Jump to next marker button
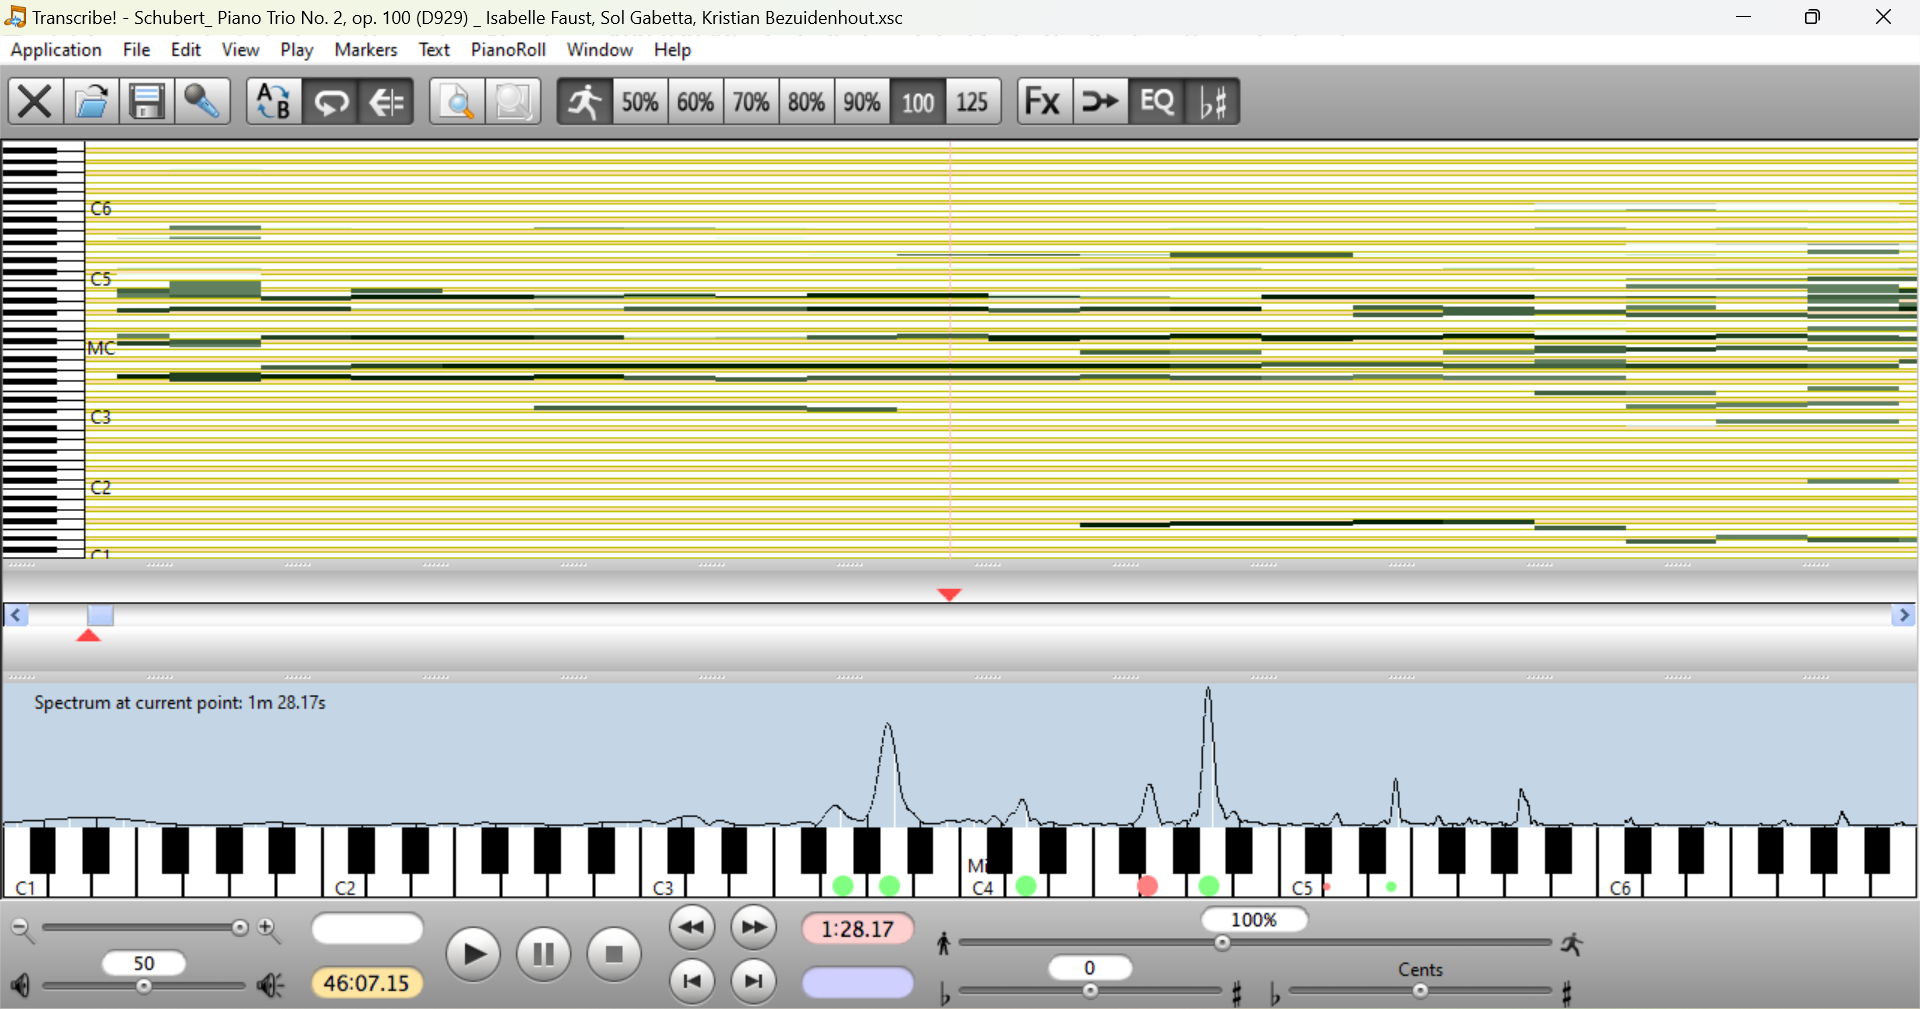1920x1009 pixels. pyautogui.click(x=754, y=981)
